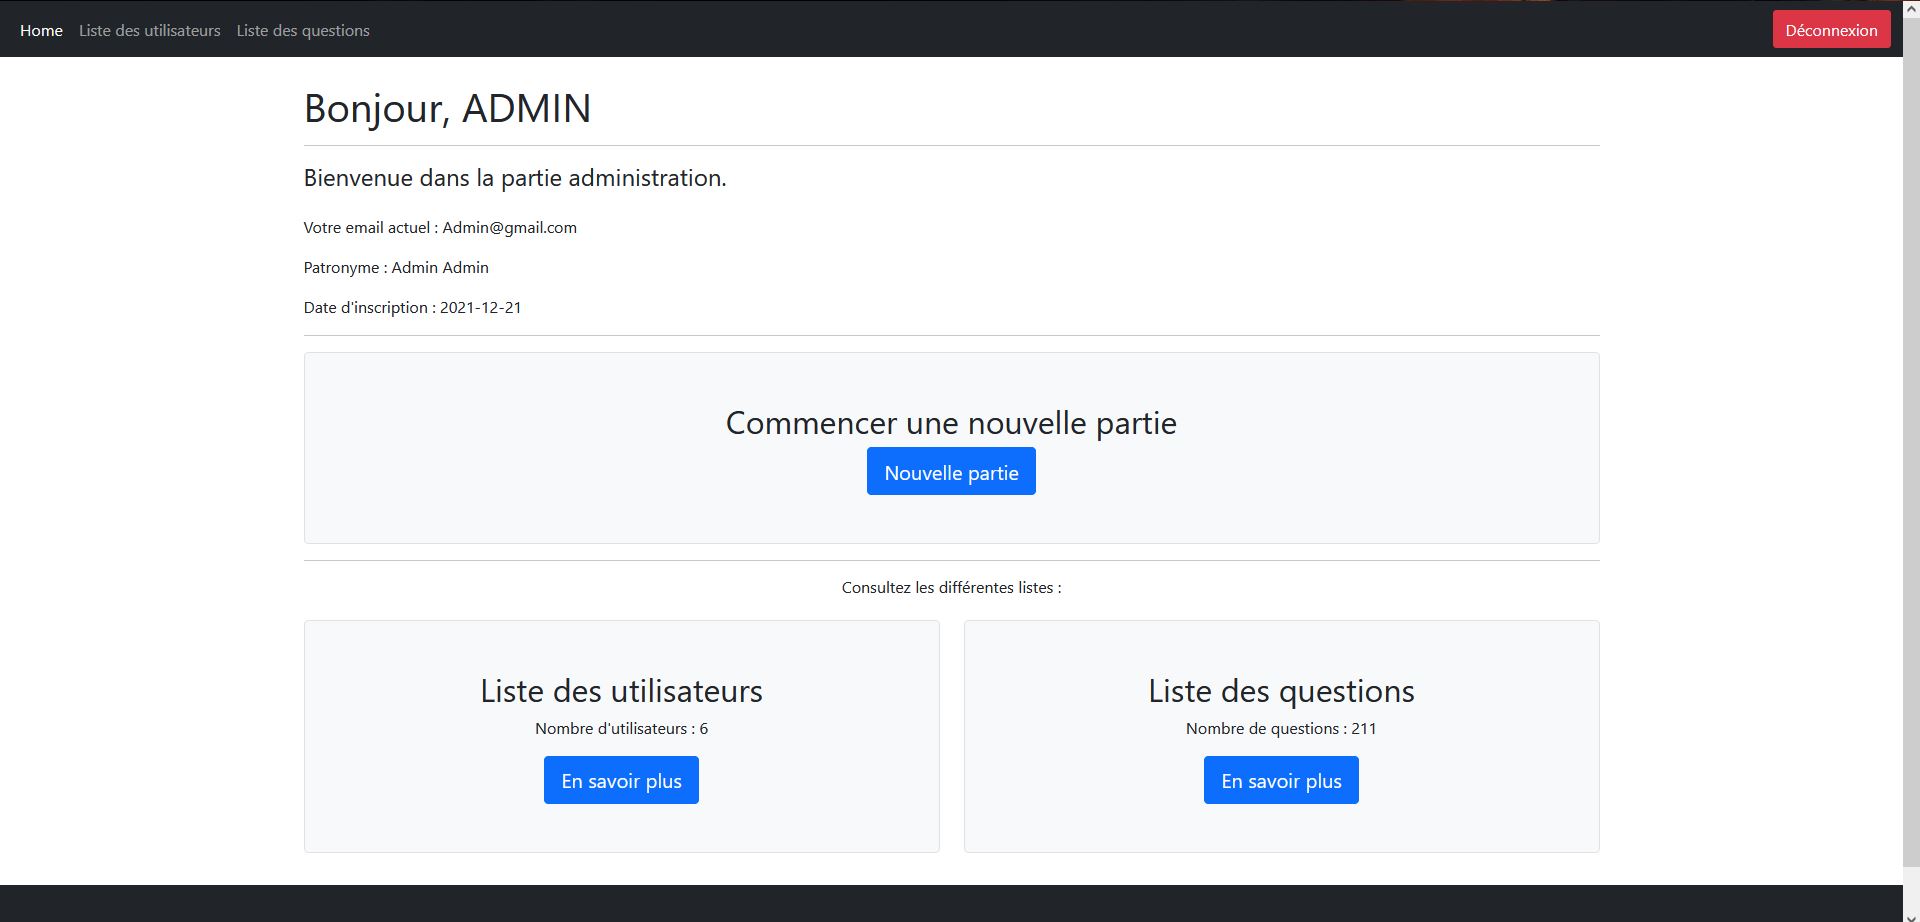This screenshot has width=1920, height=922.
Task: Click the red Déconnexion button
Action: (x=1831, y=30)
